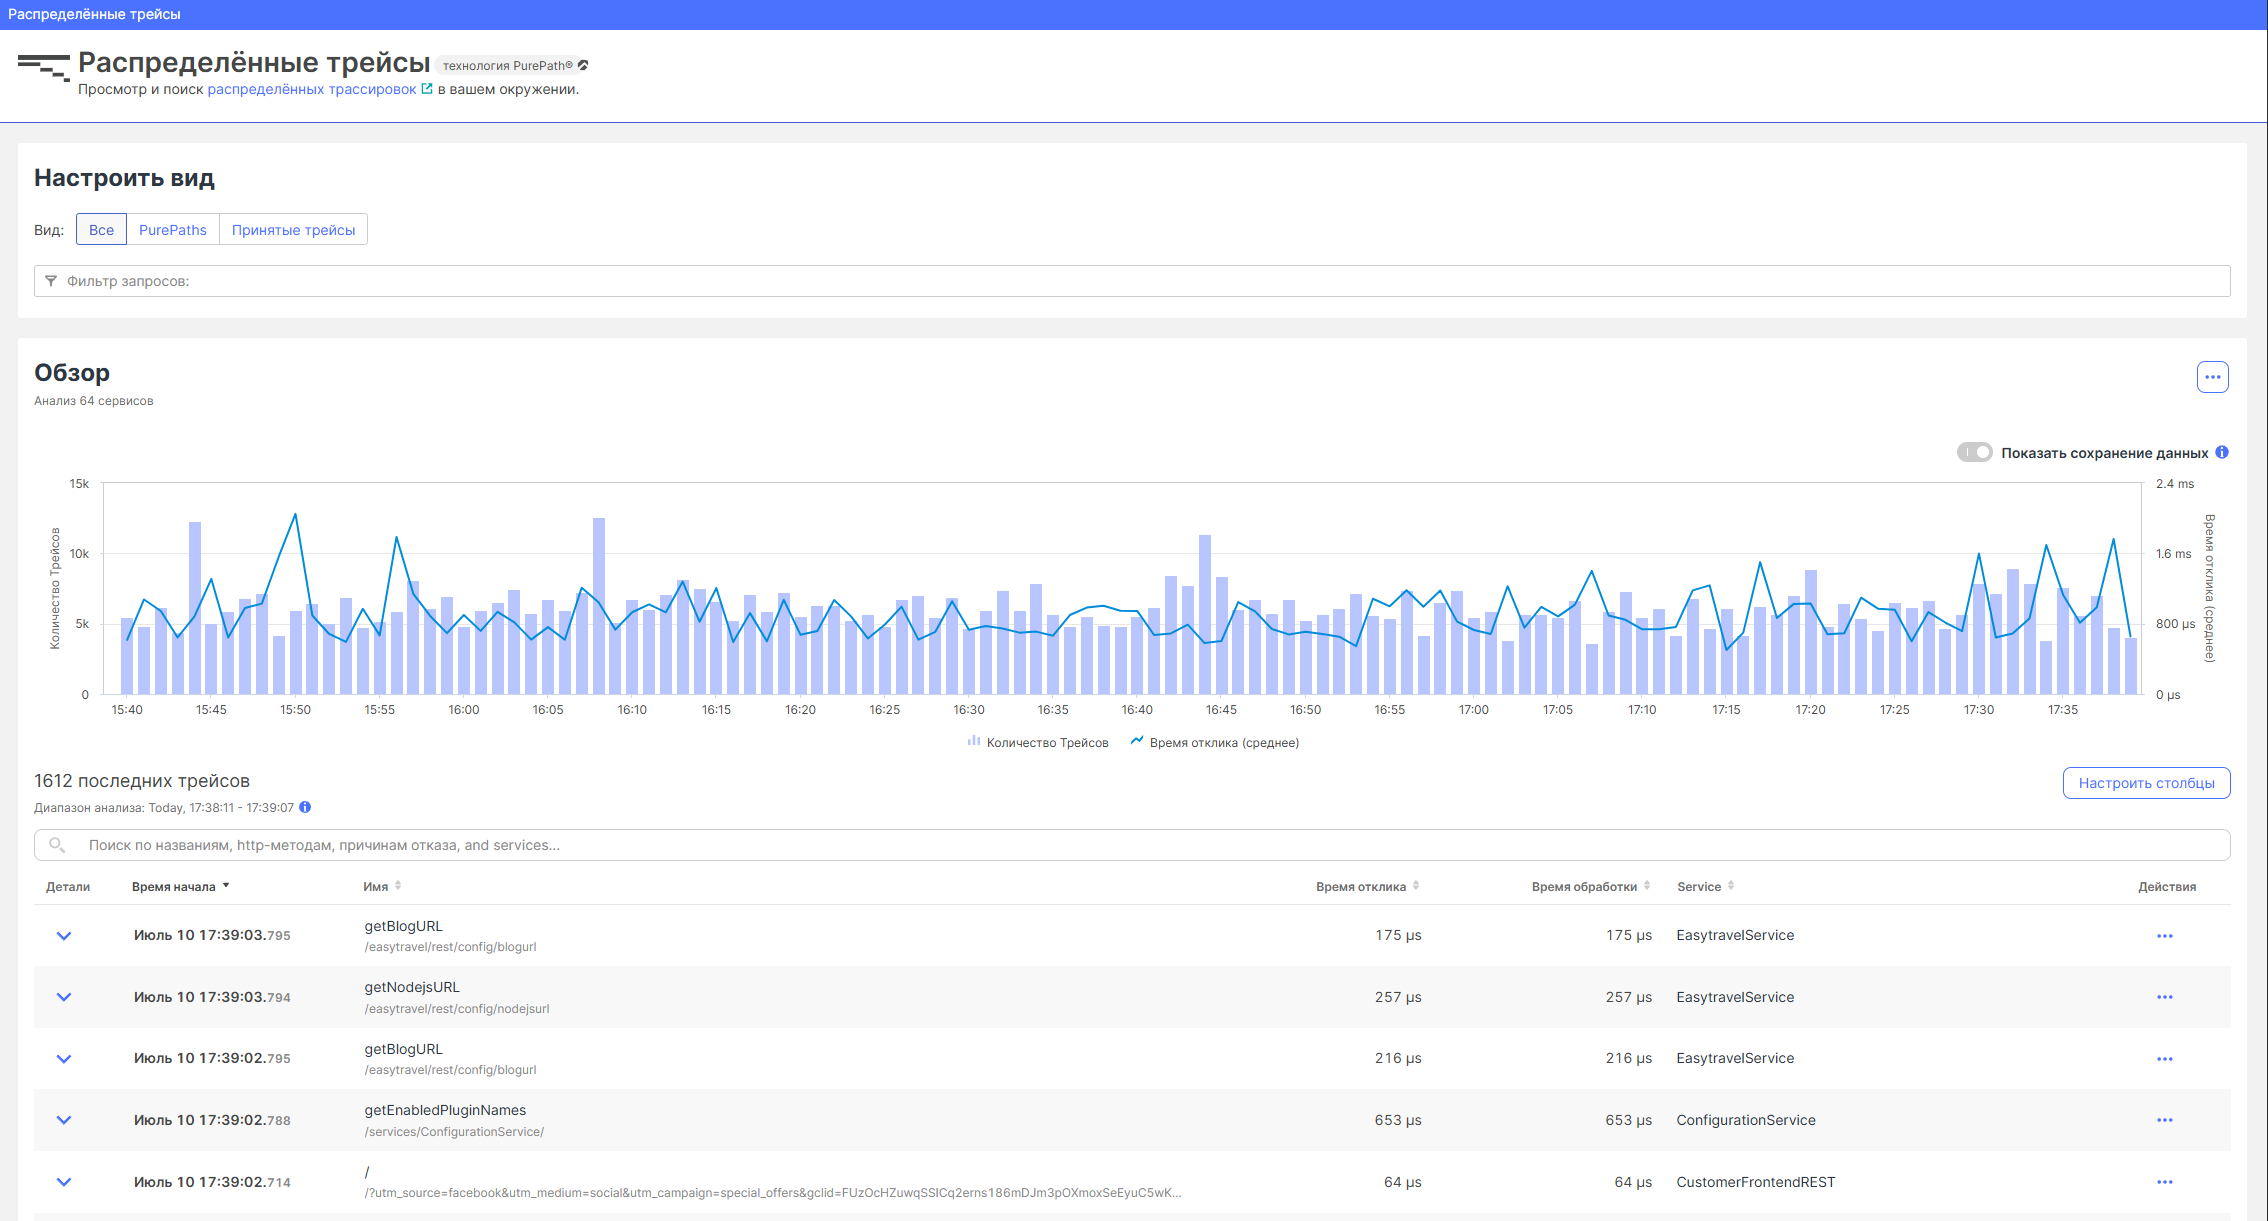
Task: Select Принятые трейсы view tab
Action: pyautogui.click(x=293, y=230)
